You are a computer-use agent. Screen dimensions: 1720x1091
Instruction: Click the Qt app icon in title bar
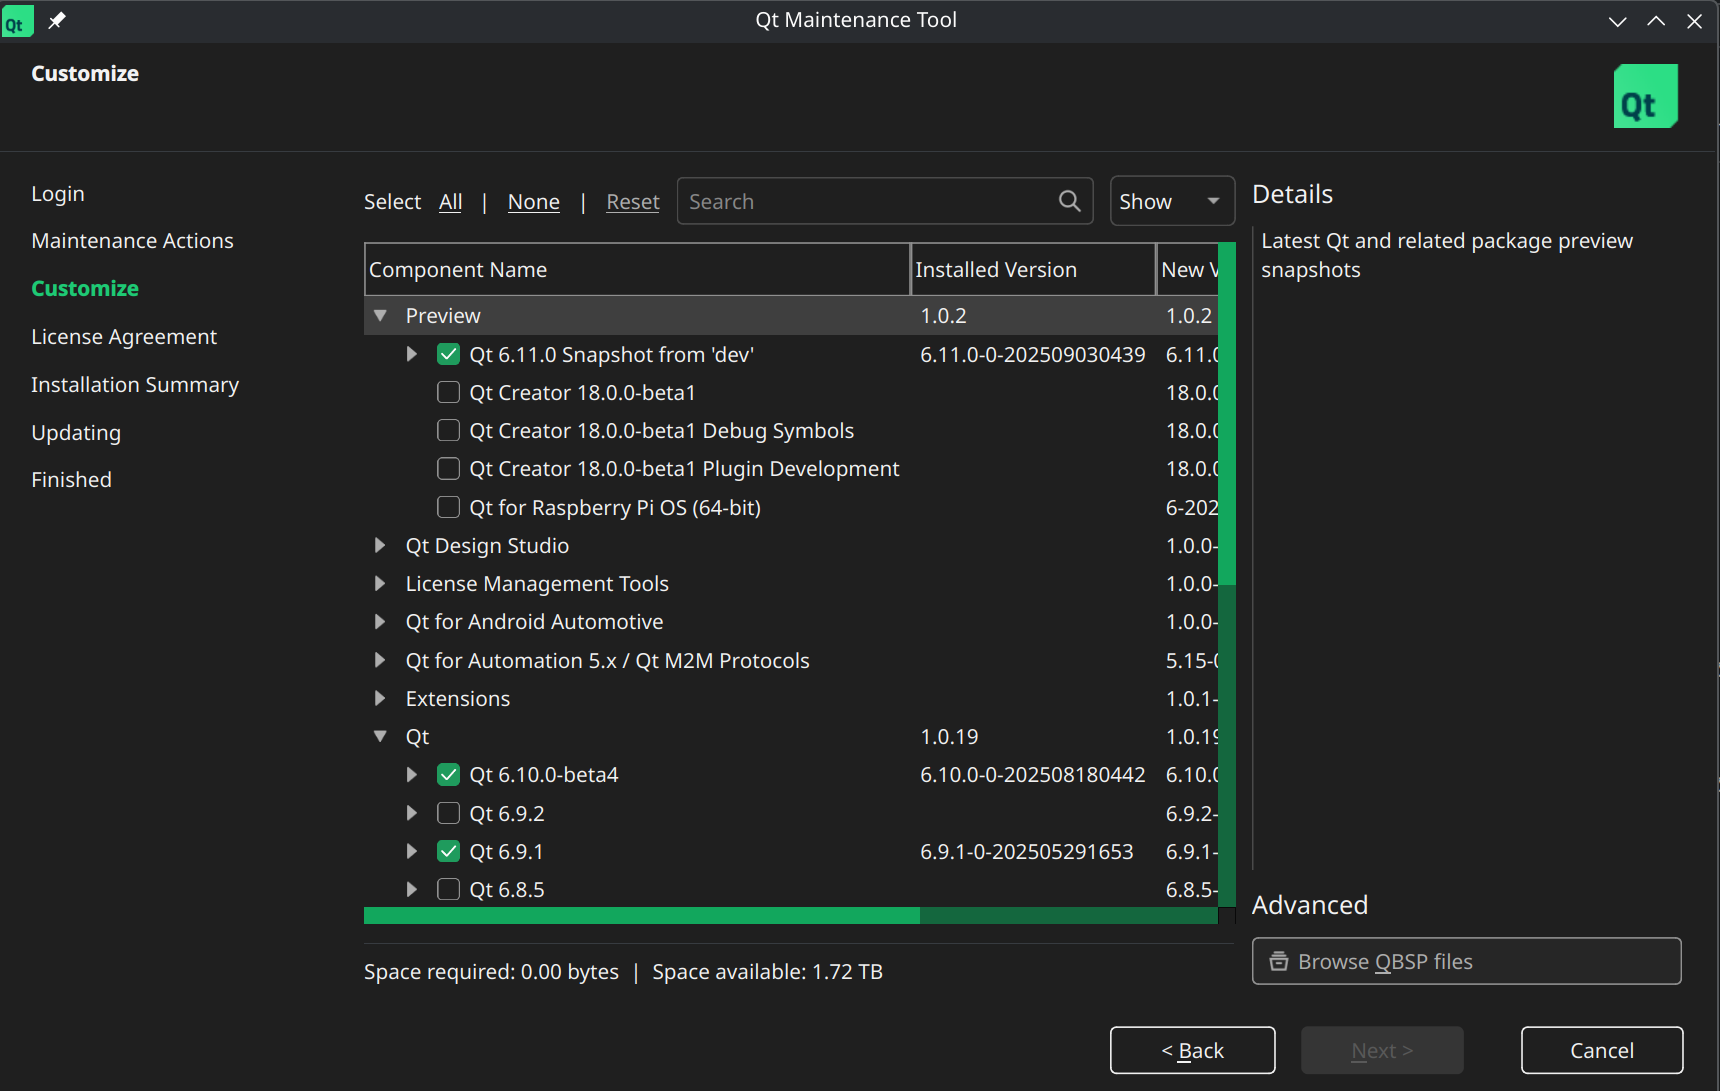point(17,21)
